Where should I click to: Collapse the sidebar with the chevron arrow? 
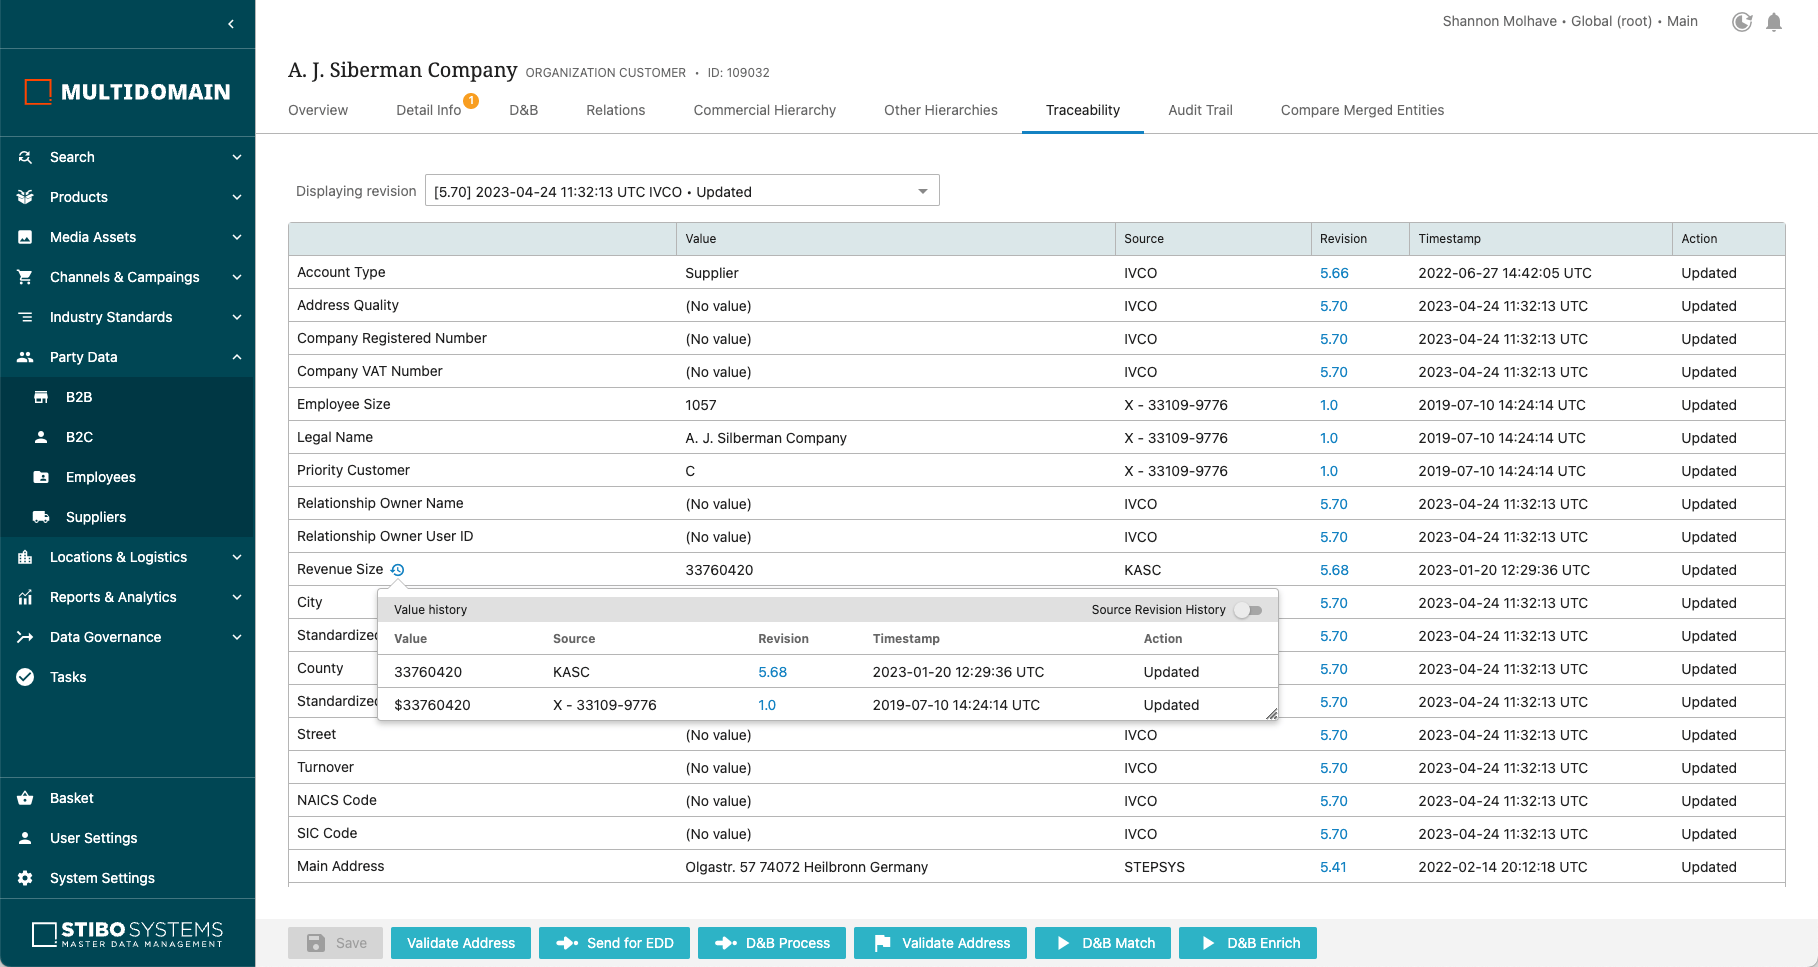[x=231, y=24]
